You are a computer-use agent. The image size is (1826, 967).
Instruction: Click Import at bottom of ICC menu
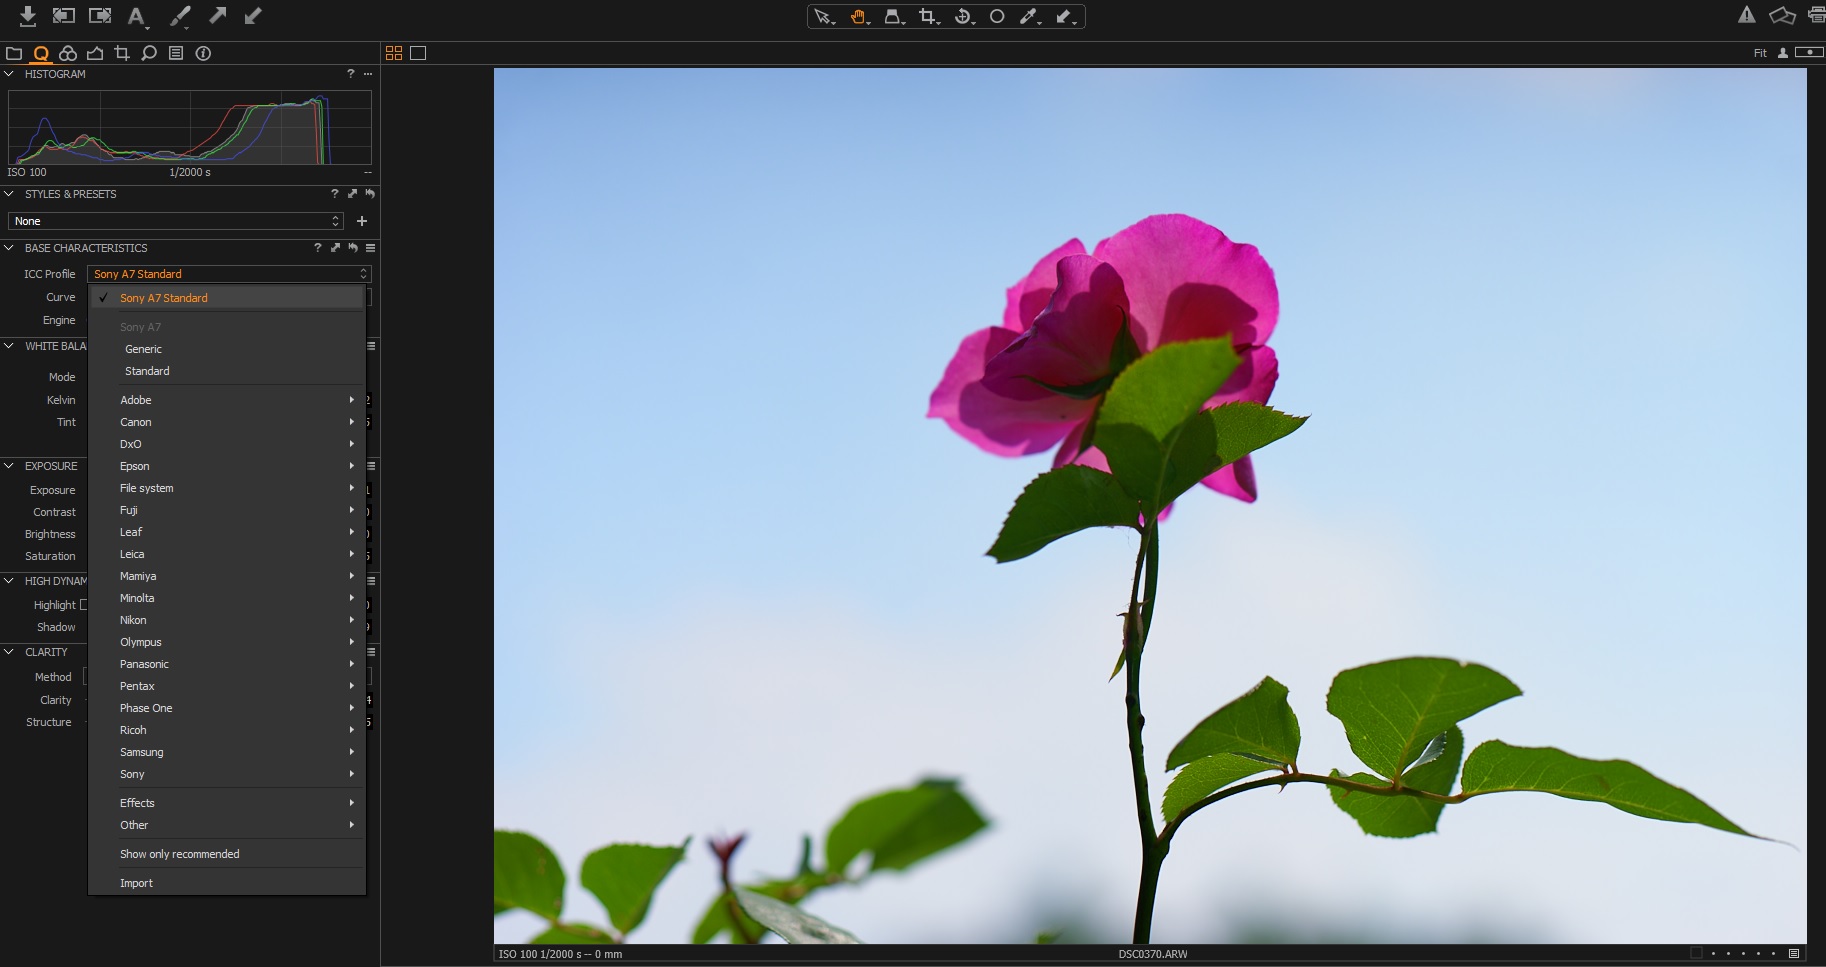click(x=136, y=883)
